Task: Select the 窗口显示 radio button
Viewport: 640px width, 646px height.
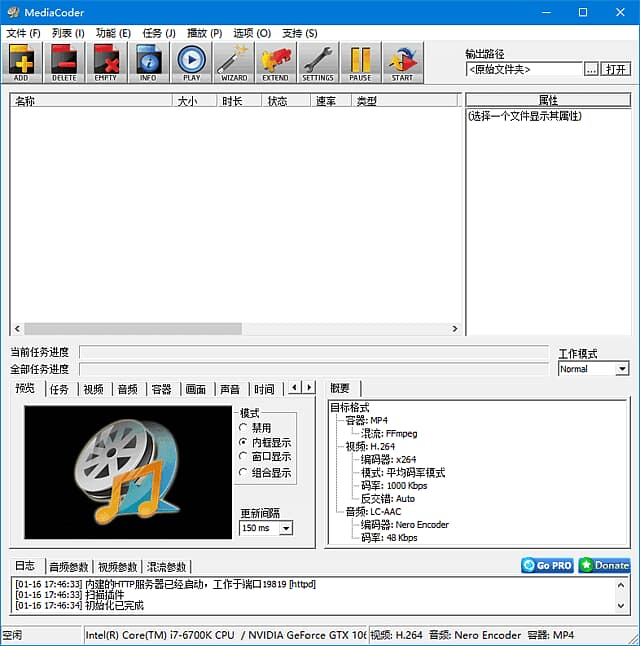Action: 244,457
